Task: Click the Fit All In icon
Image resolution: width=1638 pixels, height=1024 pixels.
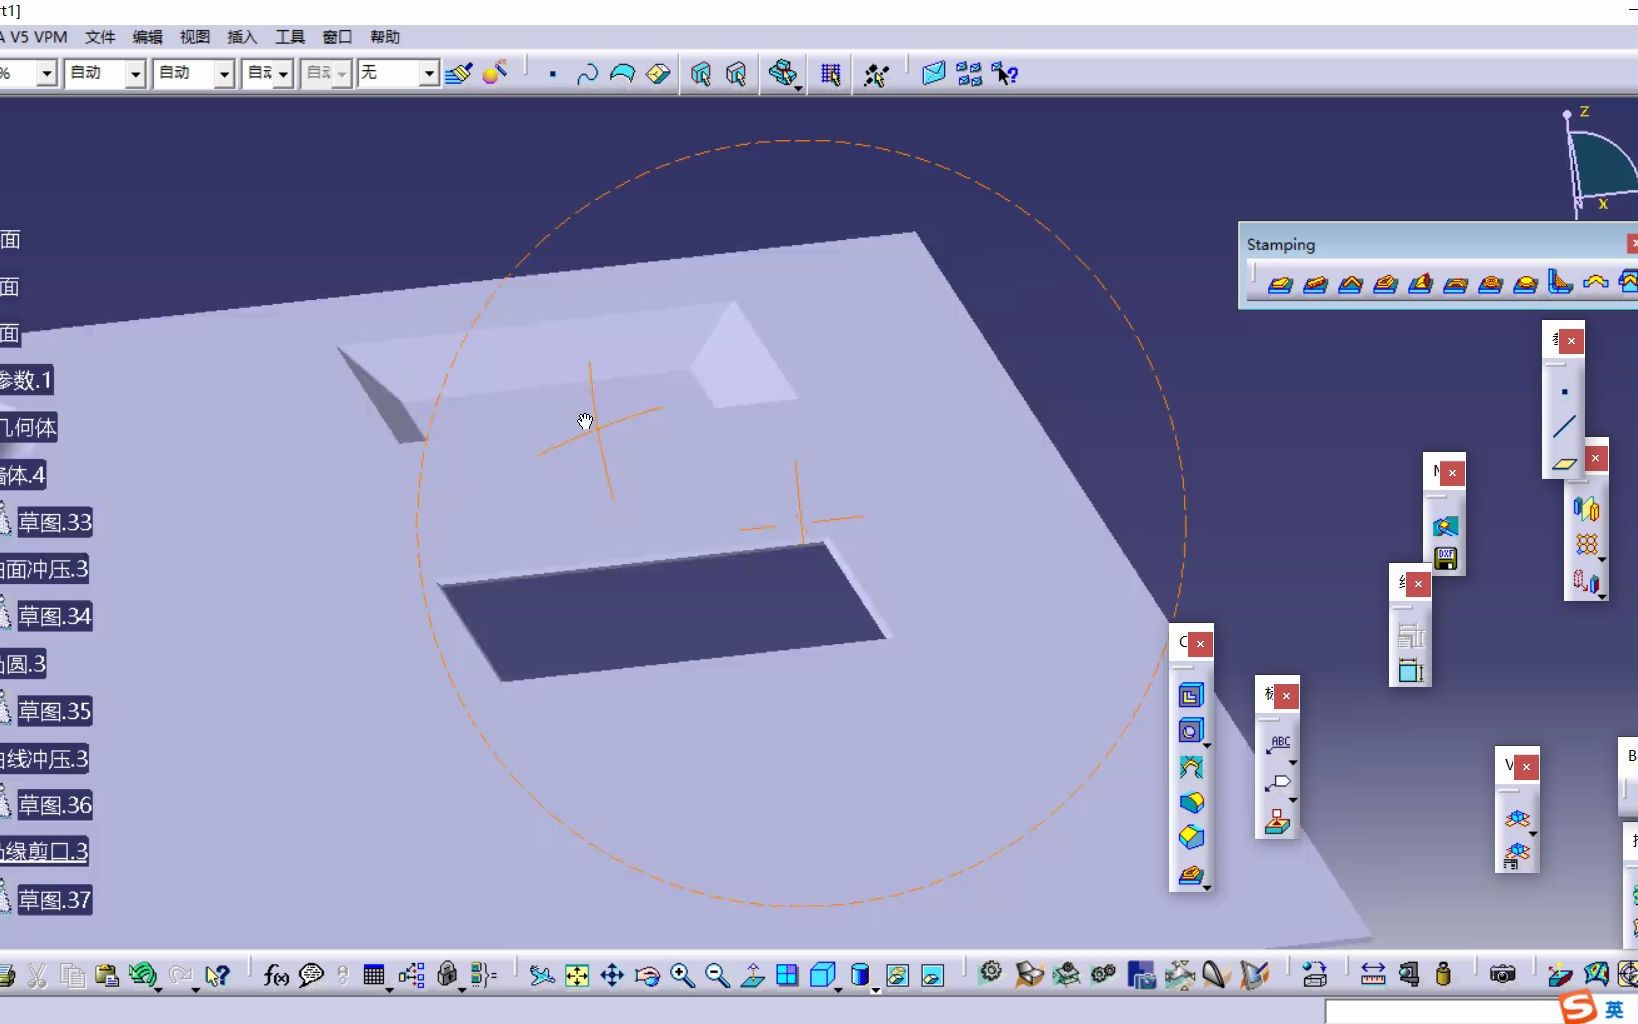Action: click(x=577, y=975)
